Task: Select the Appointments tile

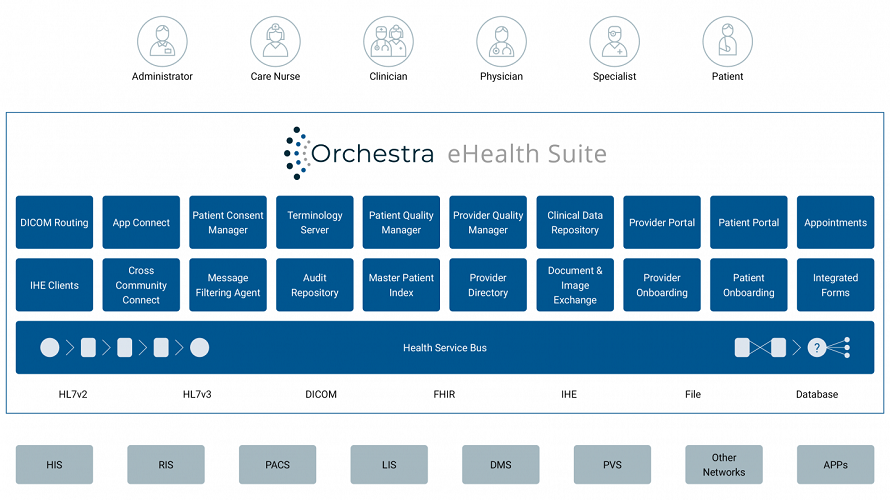Action: point(836,222)
